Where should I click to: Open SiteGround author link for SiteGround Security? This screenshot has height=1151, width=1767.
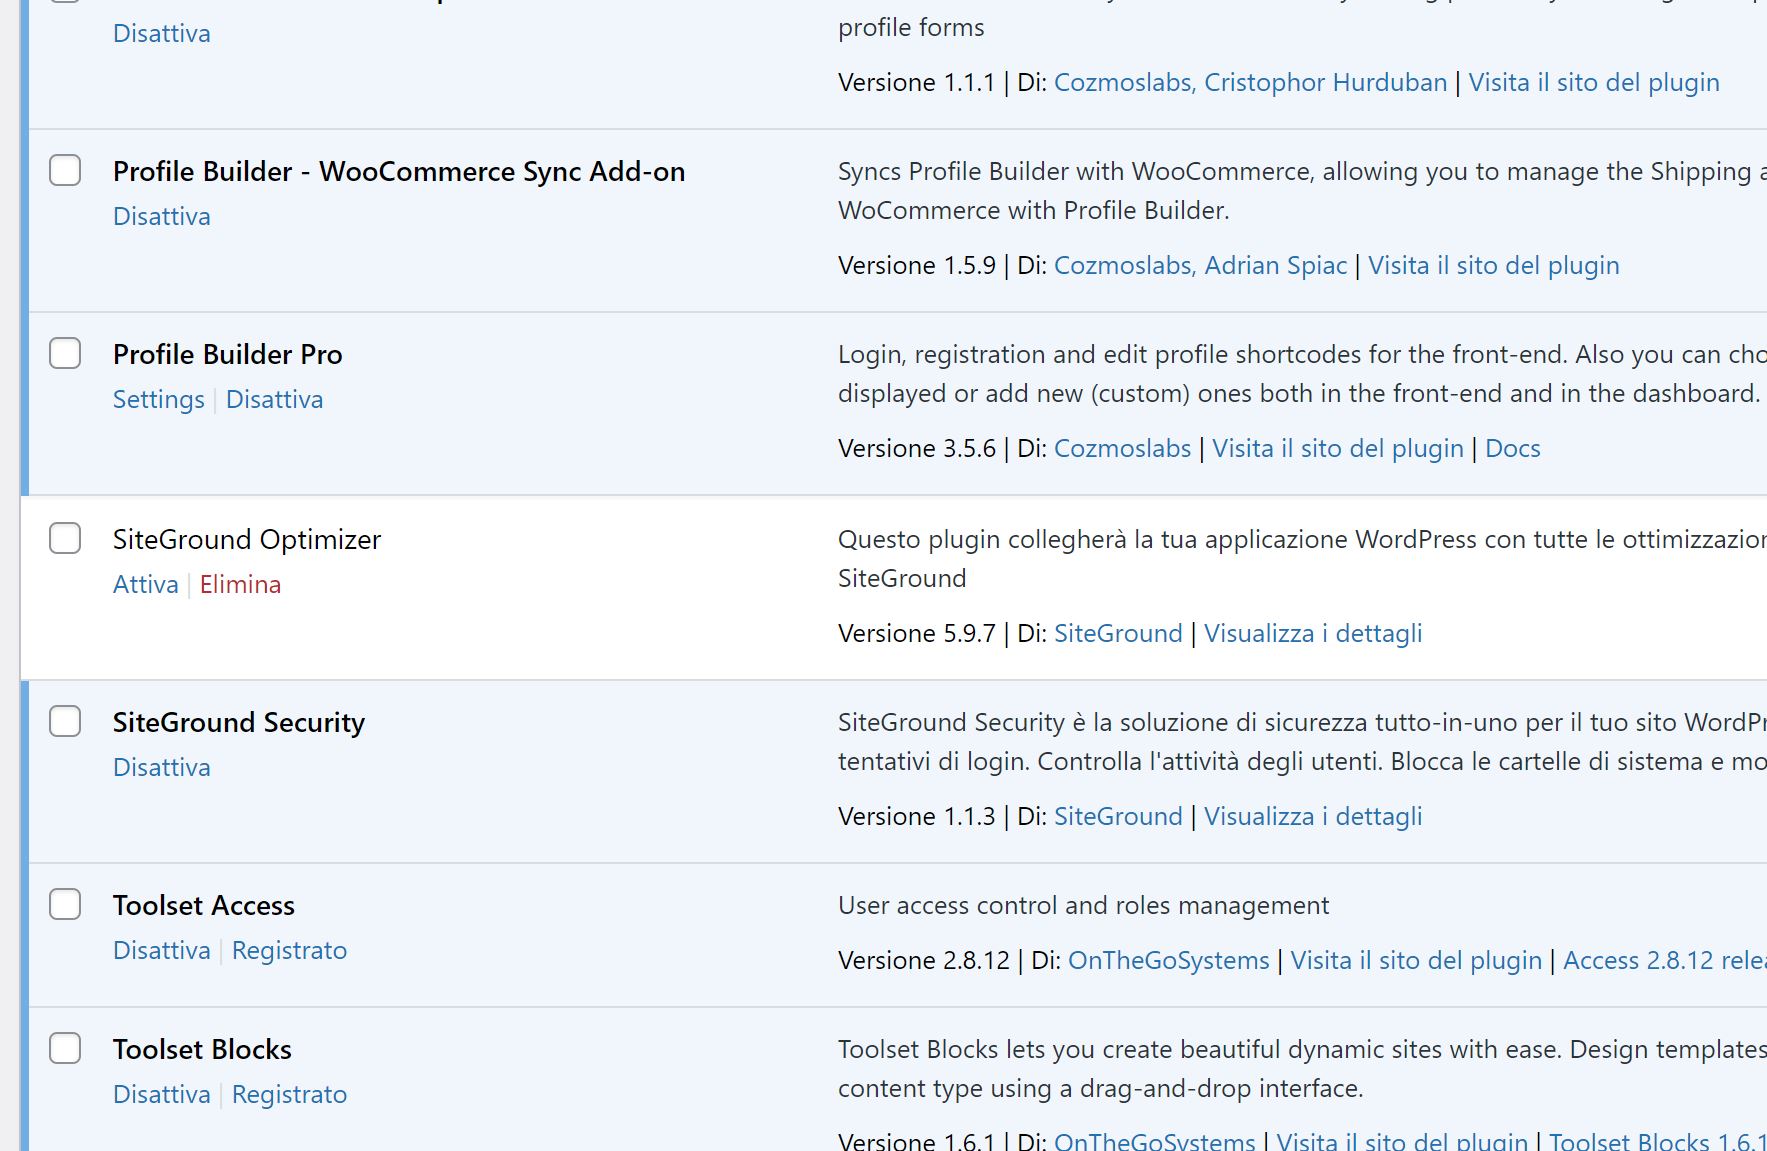[1118, 816]
